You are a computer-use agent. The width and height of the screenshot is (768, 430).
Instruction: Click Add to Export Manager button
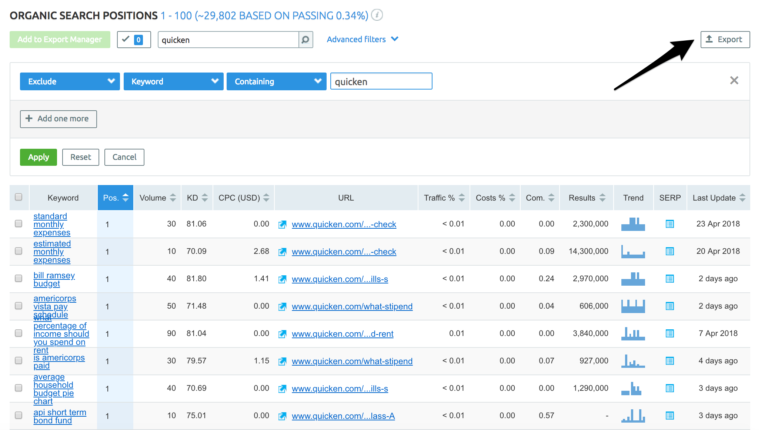[60, 40]
